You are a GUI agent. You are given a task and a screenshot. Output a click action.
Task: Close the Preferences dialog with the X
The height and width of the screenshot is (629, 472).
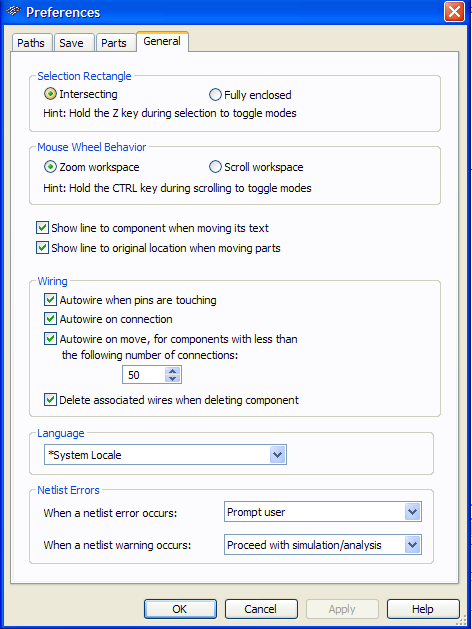454,12
